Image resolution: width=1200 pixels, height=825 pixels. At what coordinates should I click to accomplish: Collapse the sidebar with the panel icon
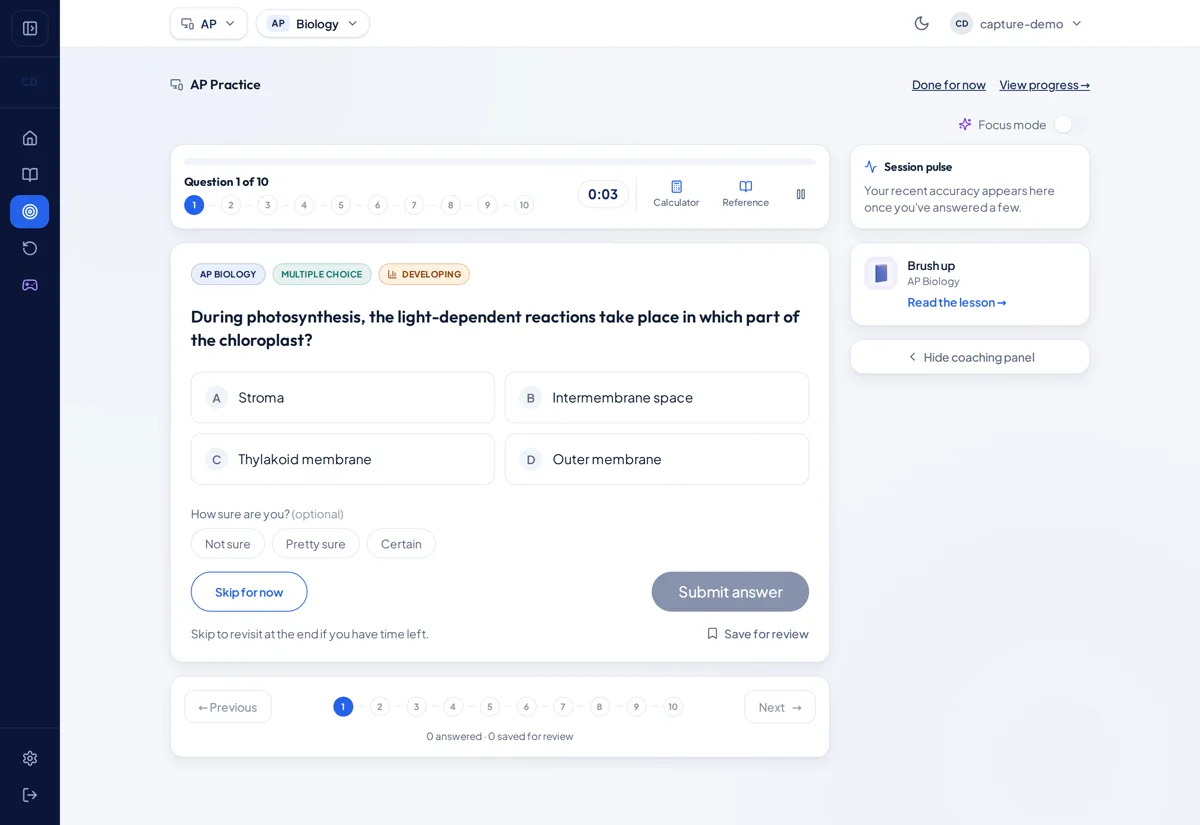point(30,28)
